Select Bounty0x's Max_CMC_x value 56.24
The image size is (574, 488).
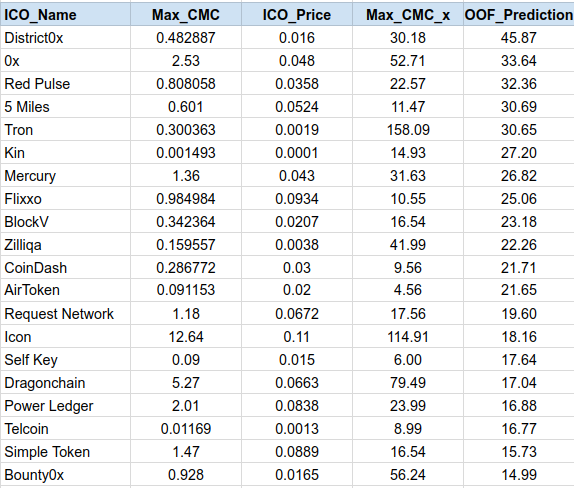click(x=408, y=474)
